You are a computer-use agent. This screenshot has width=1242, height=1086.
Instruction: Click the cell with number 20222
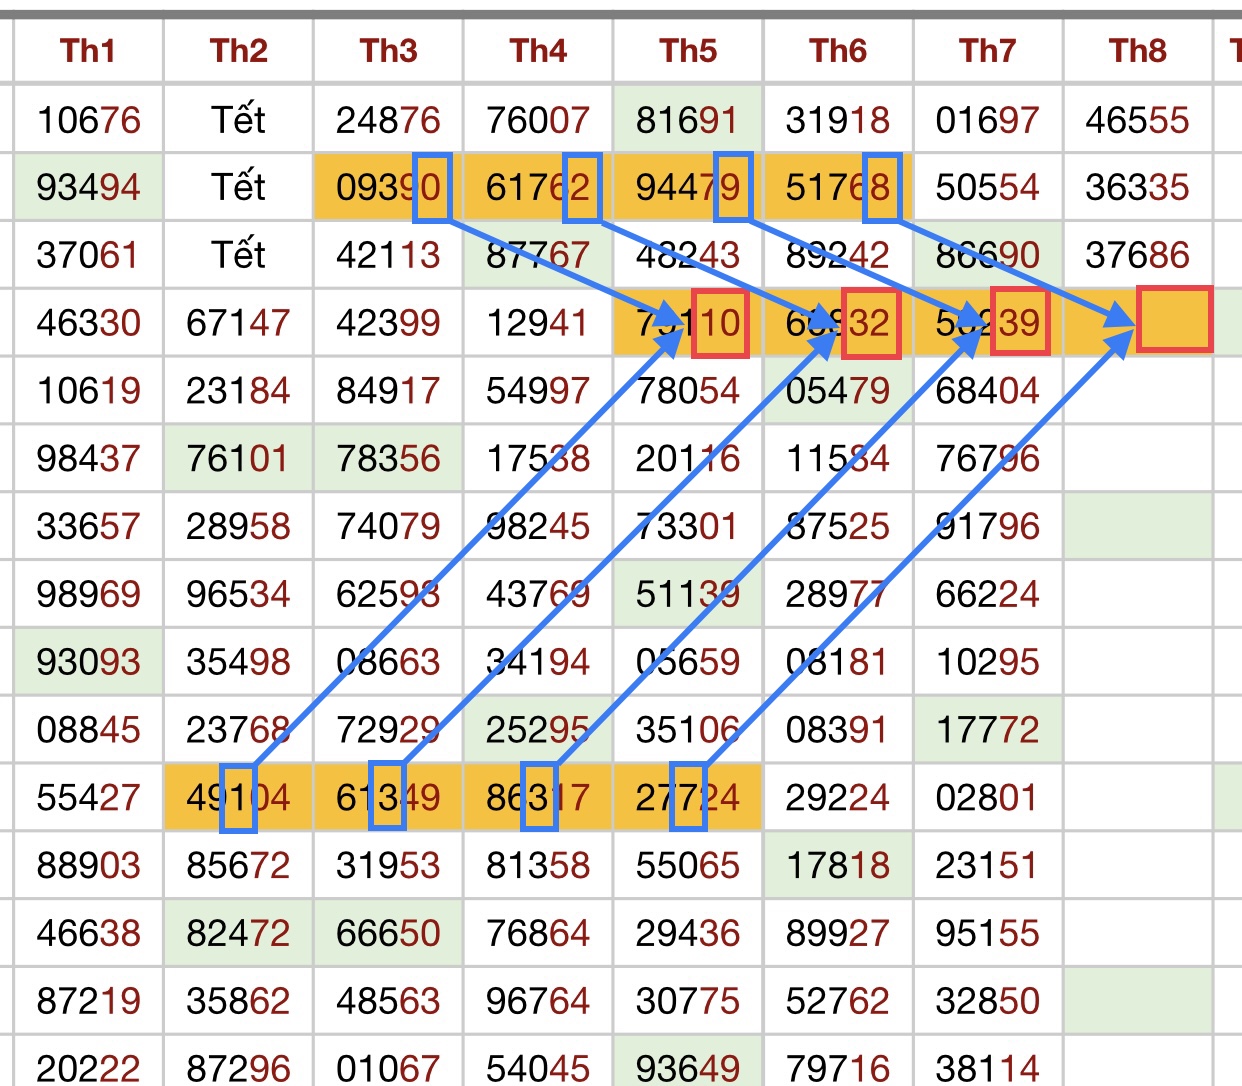click(88, 1066)
